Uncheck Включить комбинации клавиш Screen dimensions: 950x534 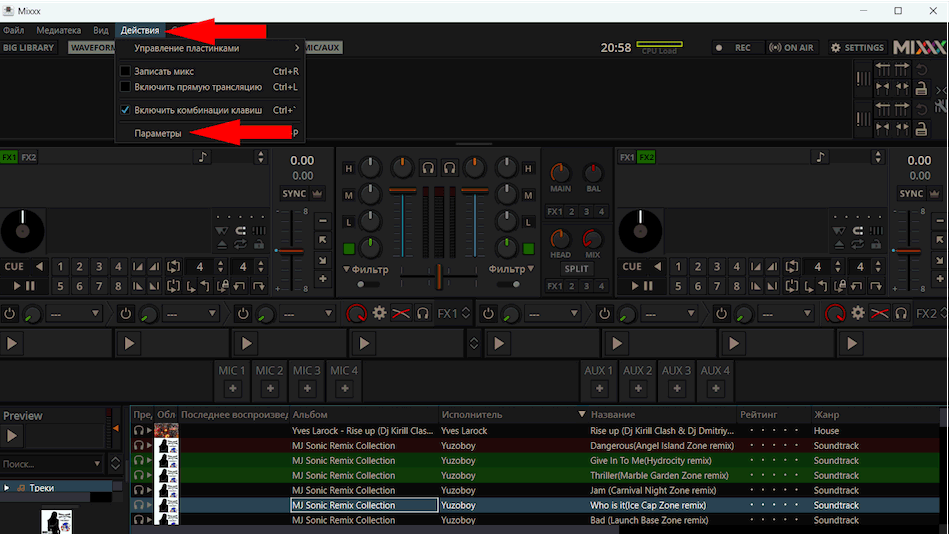[125, 110]
